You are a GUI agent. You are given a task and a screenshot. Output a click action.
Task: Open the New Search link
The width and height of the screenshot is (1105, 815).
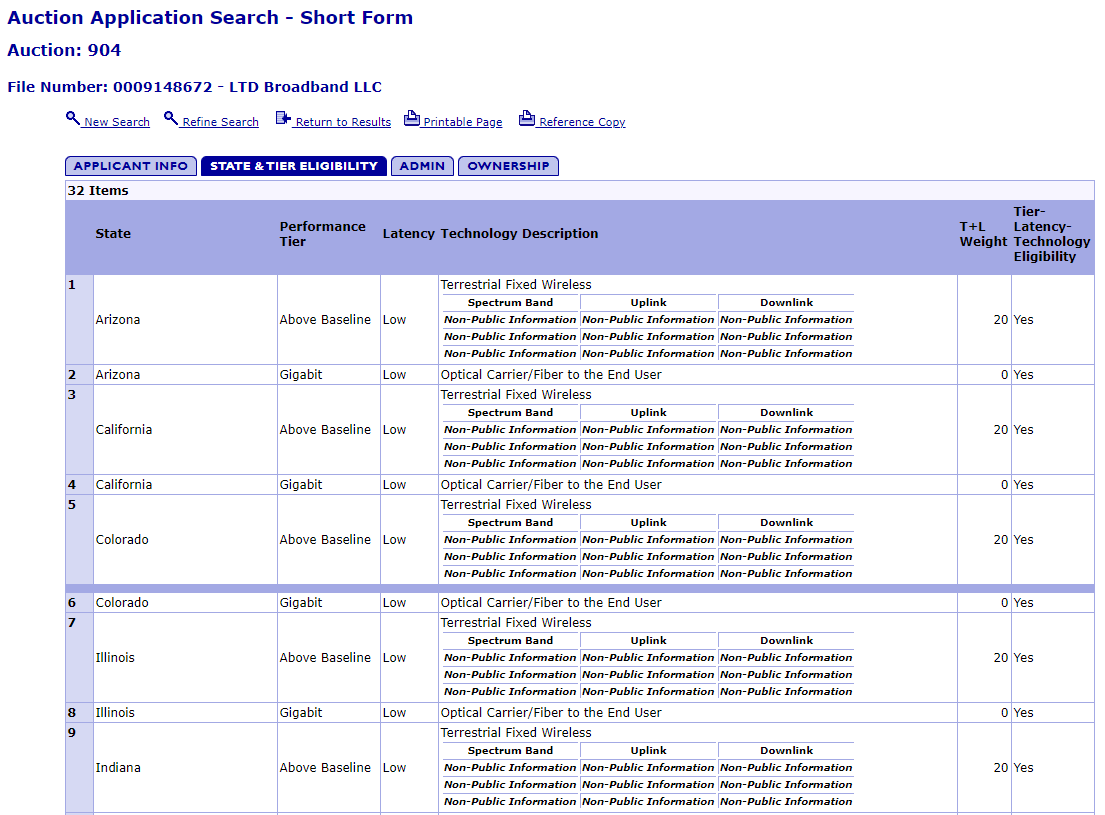117,122
